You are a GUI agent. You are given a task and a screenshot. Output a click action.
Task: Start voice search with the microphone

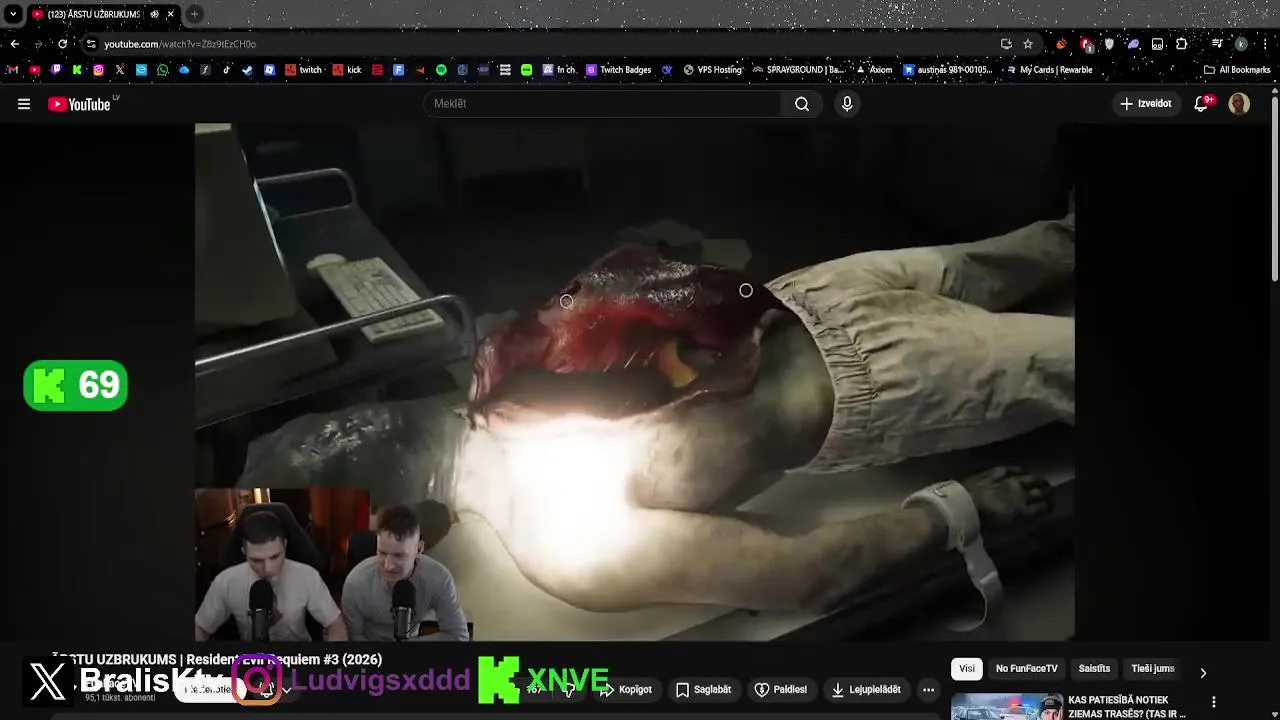(x=847, y=104)
